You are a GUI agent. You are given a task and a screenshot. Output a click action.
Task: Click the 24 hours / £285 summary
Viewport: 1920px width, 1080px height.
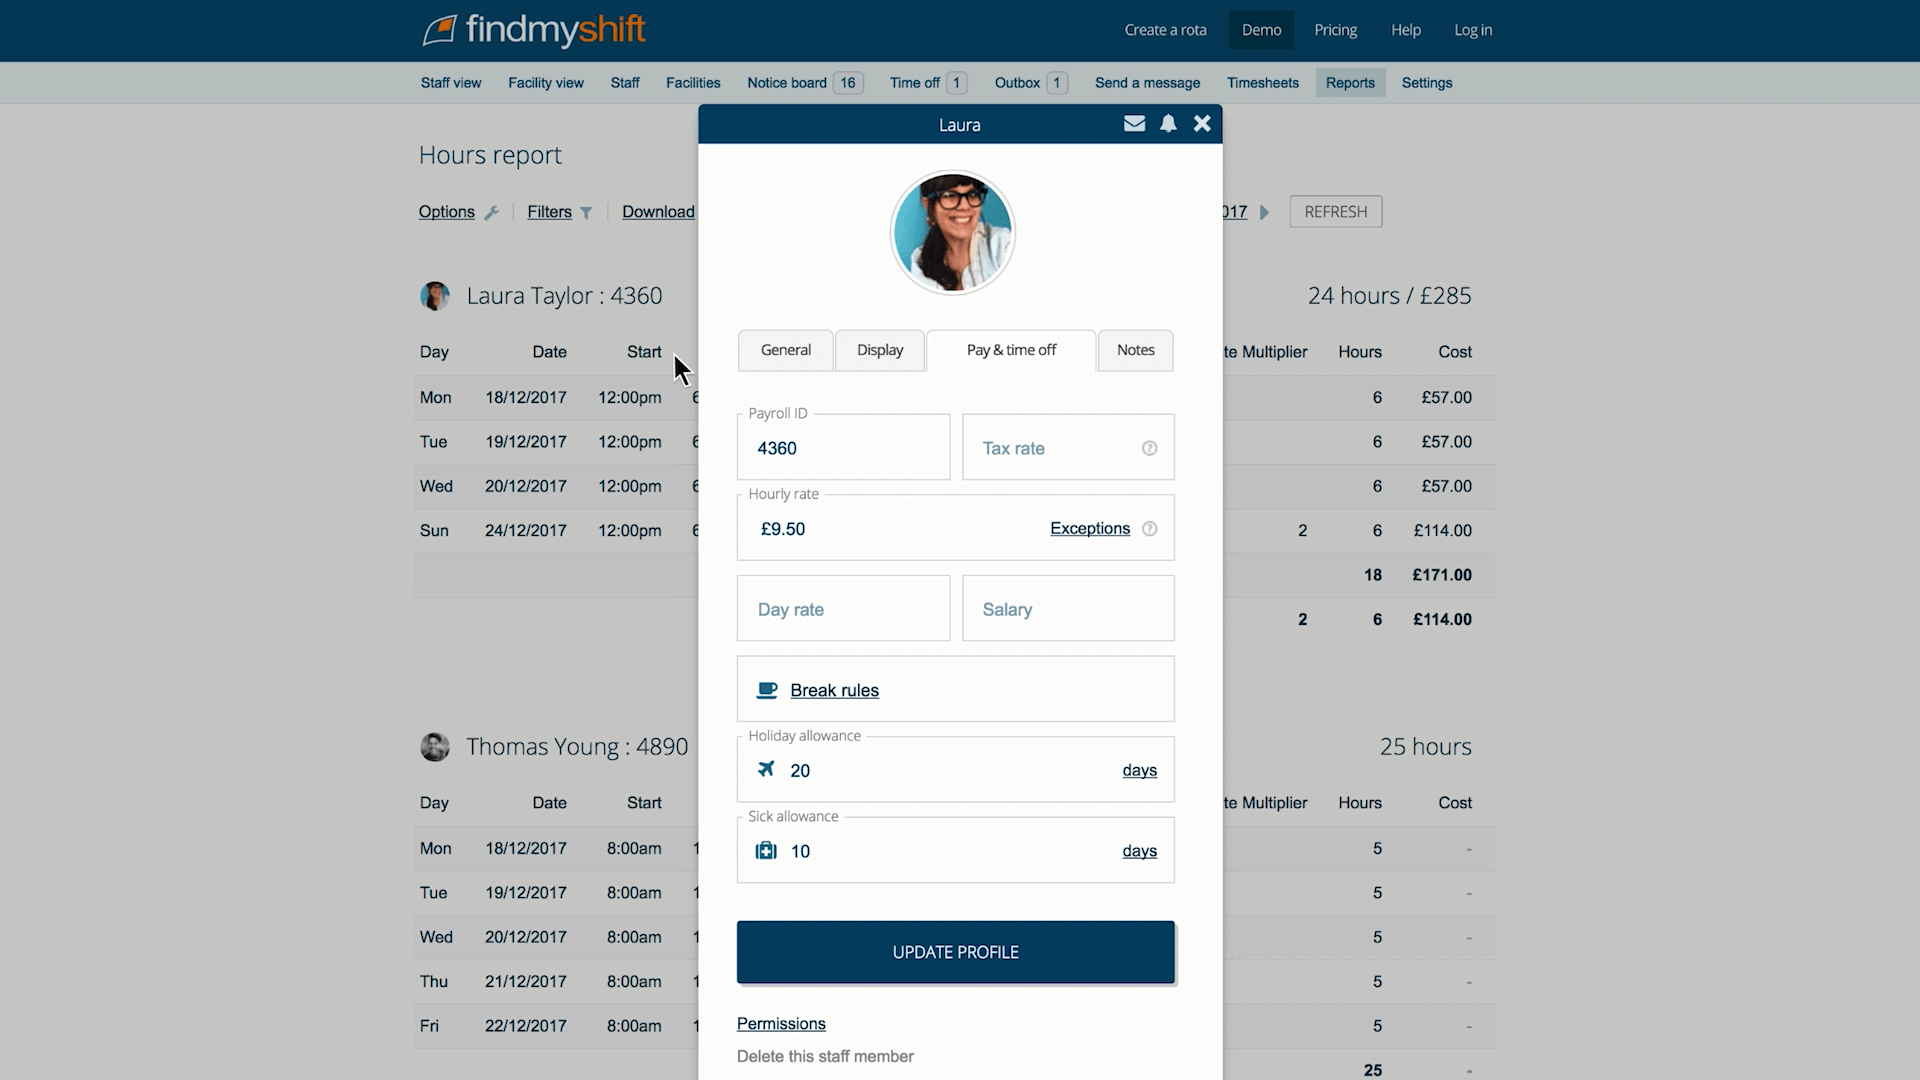1389,296
